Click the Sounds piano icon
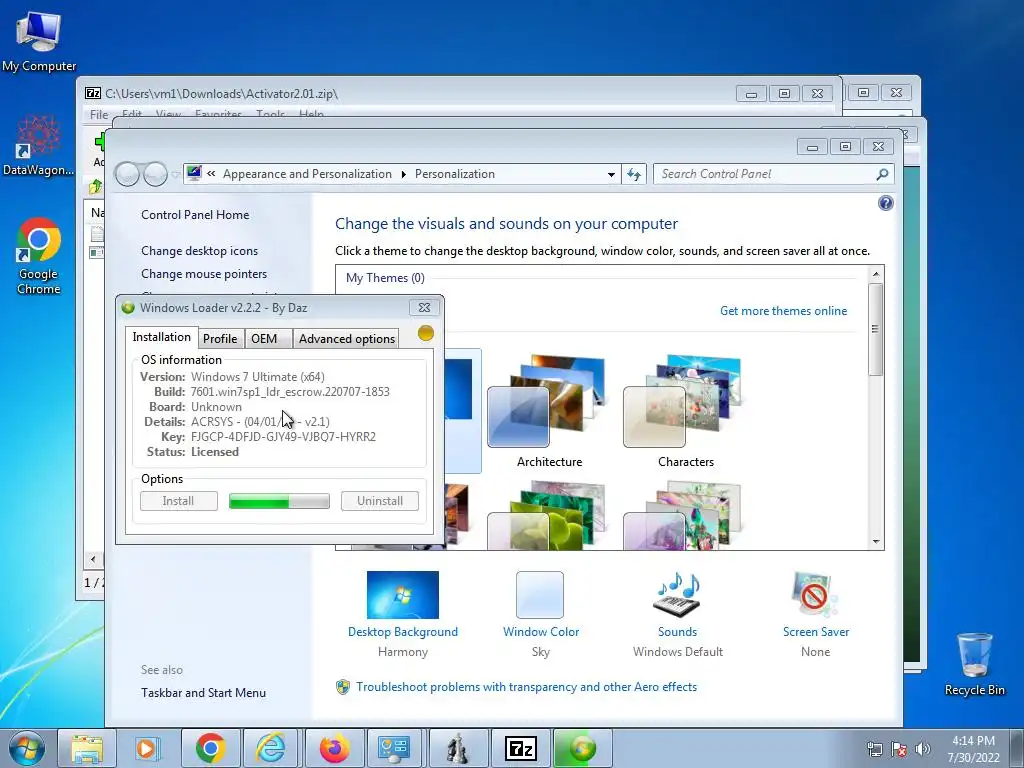The height and width of the screenshot is (768, 1024). pyautogui.click(x=677, y=595)
